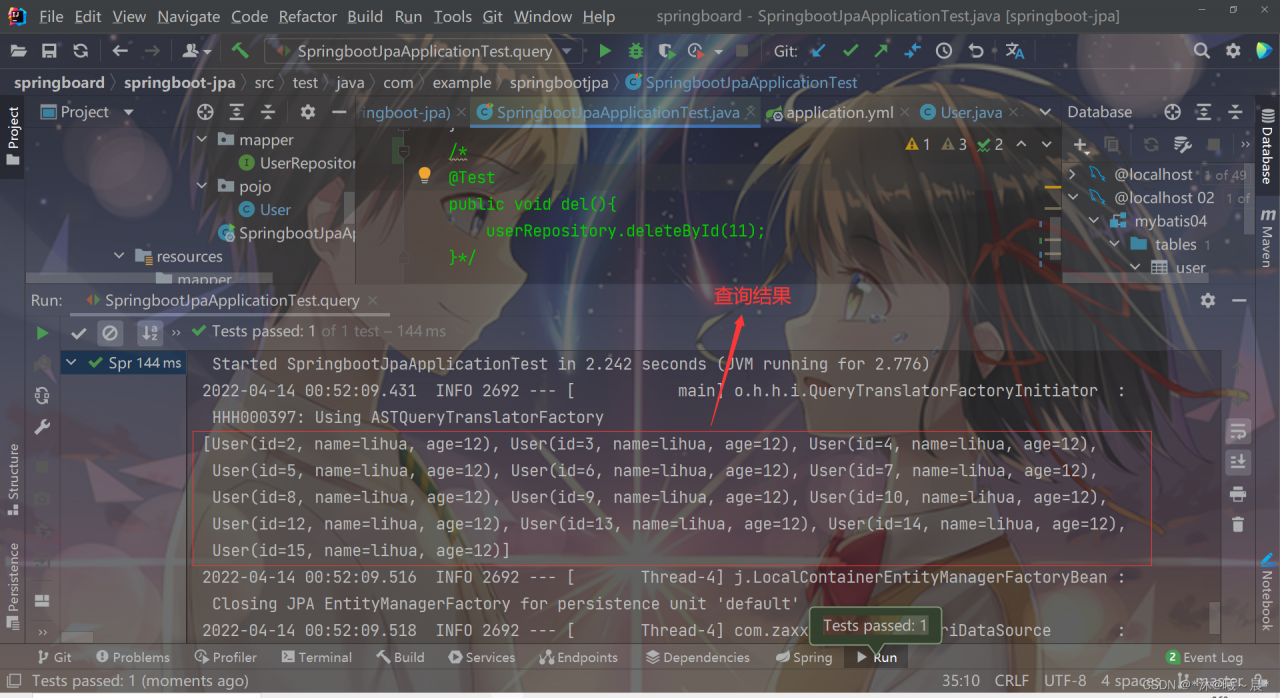The image size is (1280, 698).
Task: Toggle show passed tests checkmark
Action: tap(79, 332)
